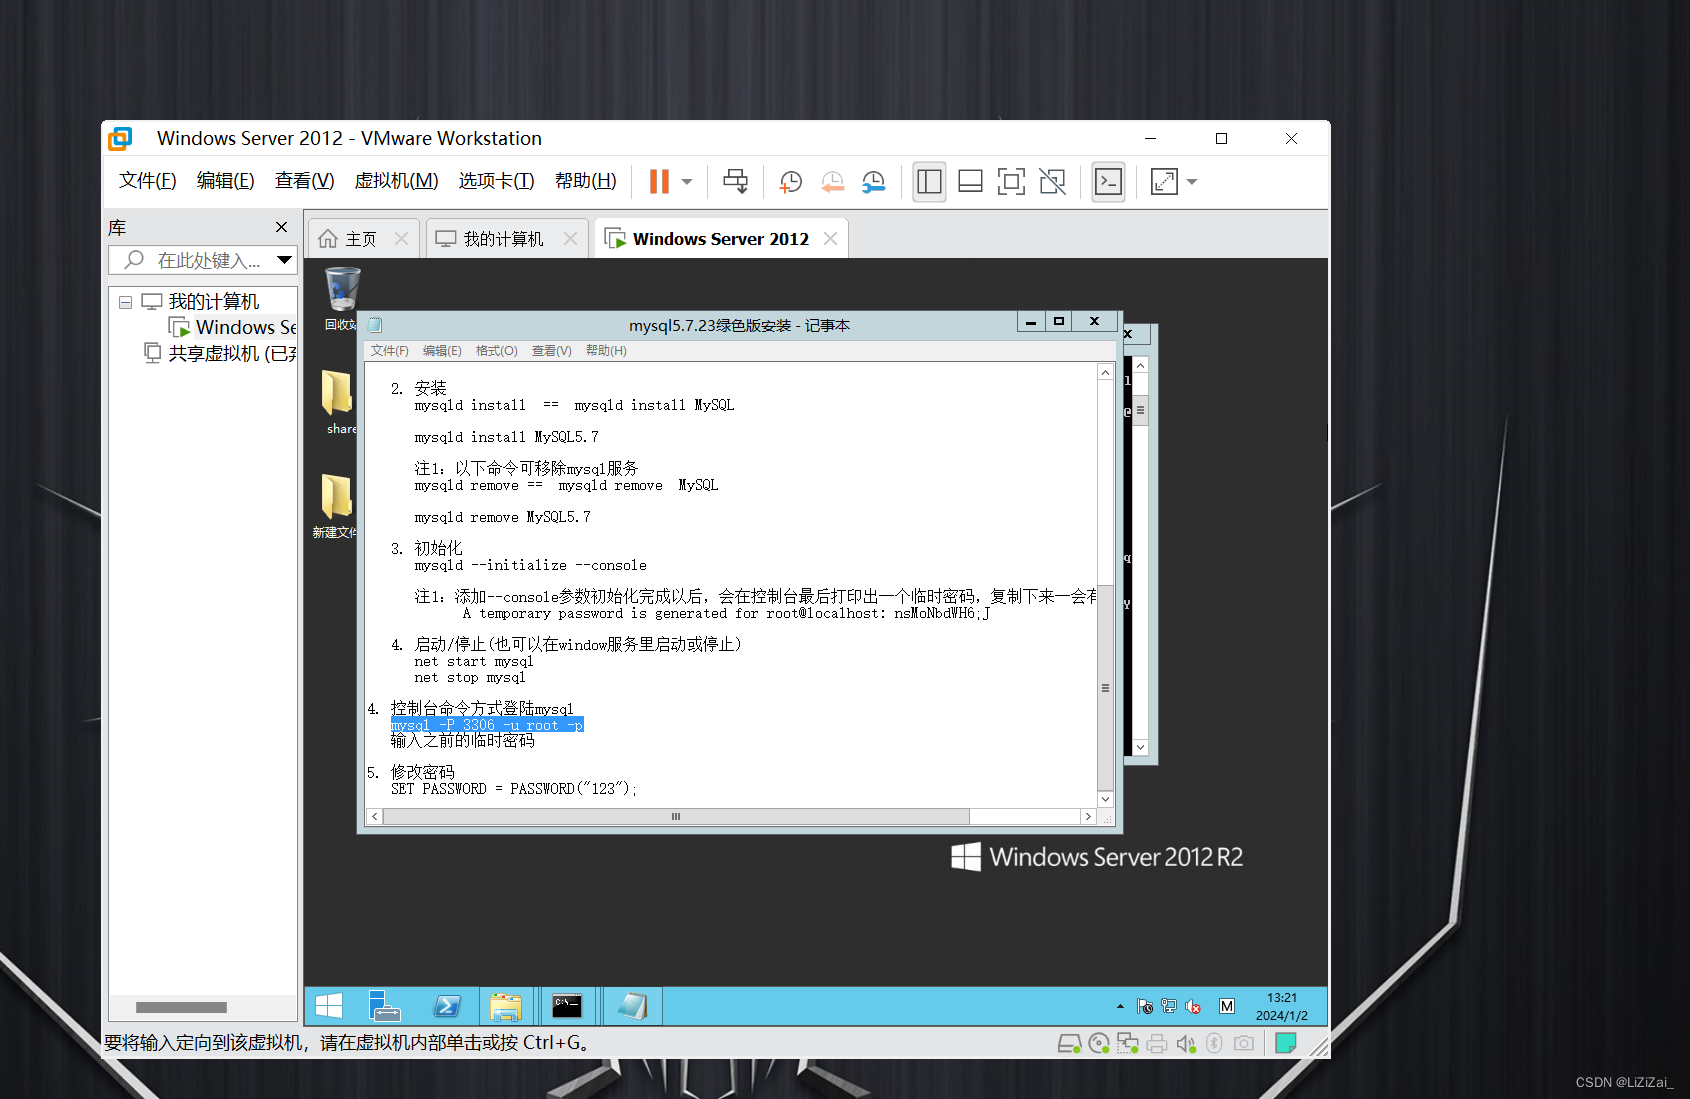Open the stretch display dropdown arrow
This screenshot has width=1690, height=1099.
coord(1192,182)
